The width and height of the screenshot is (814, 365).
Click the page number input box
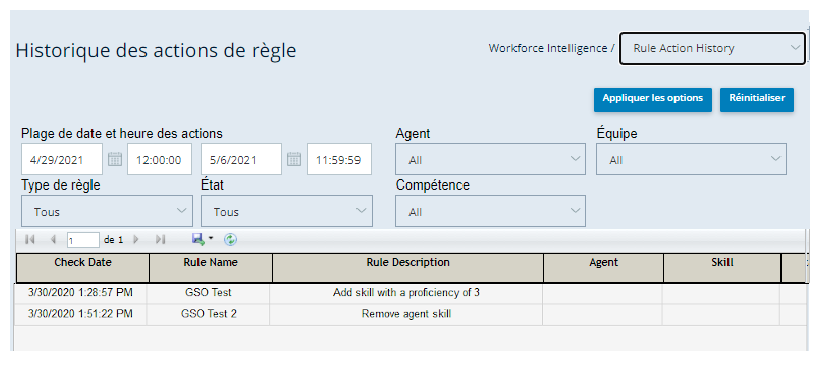tap(83, 240)
